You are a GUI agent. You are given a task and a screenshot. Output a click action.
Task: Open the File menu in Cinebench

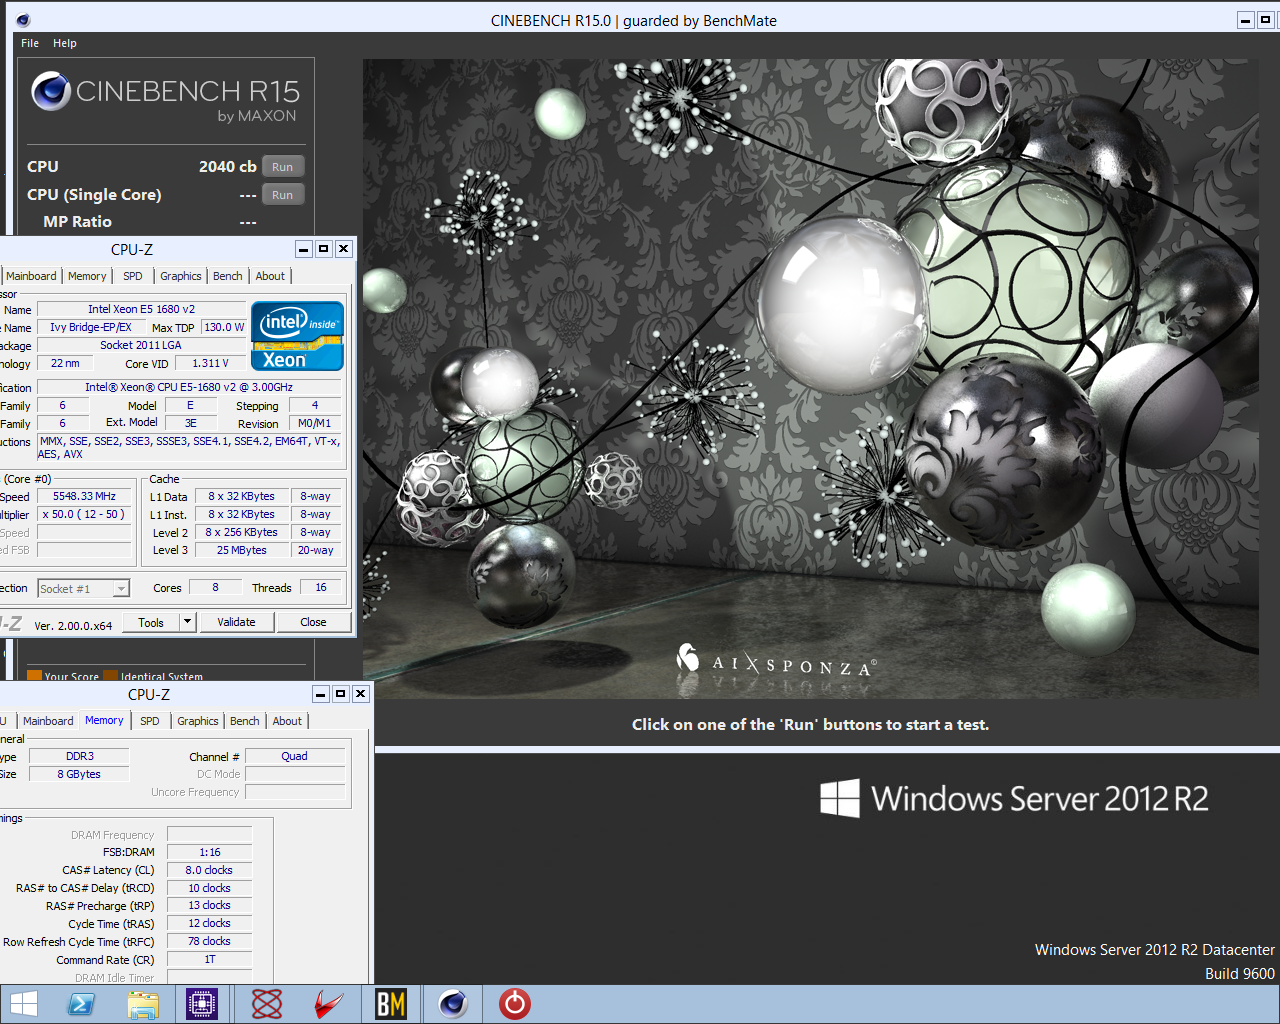point(30,43)
